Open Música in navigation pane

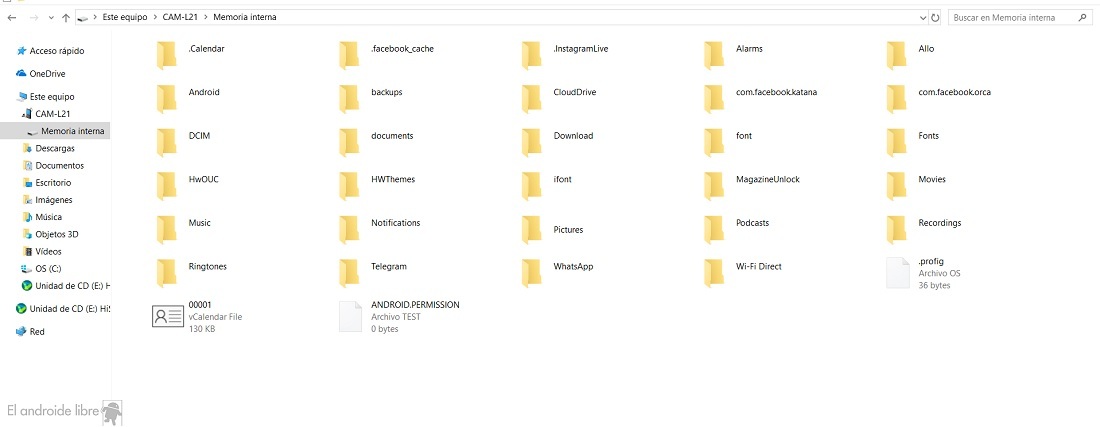click(42, 217)
